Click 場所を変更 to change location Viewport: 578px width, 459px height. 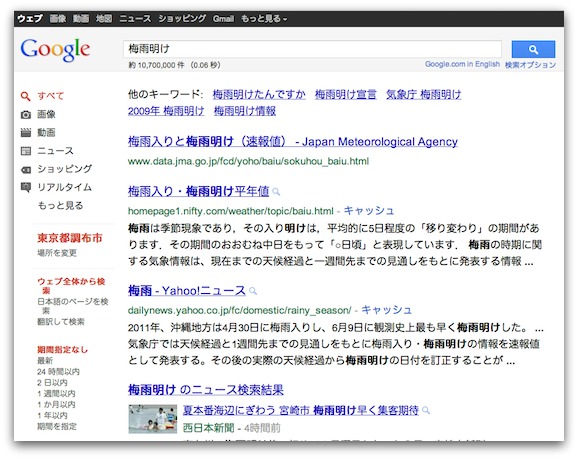pos(57,253)
